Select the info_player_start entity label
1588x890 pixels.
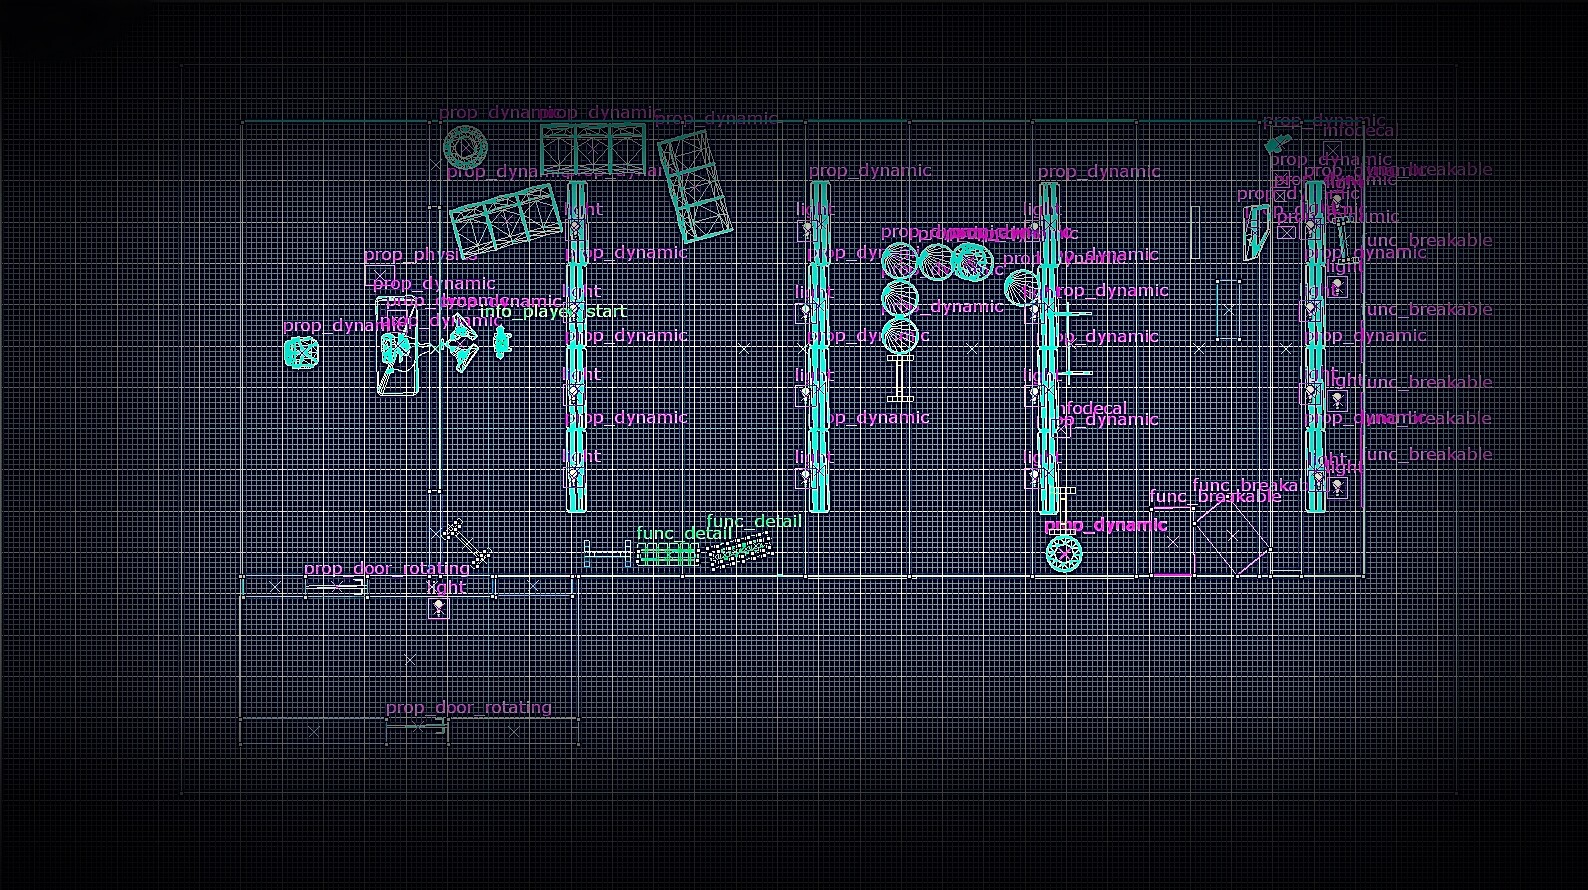point(553,311)
